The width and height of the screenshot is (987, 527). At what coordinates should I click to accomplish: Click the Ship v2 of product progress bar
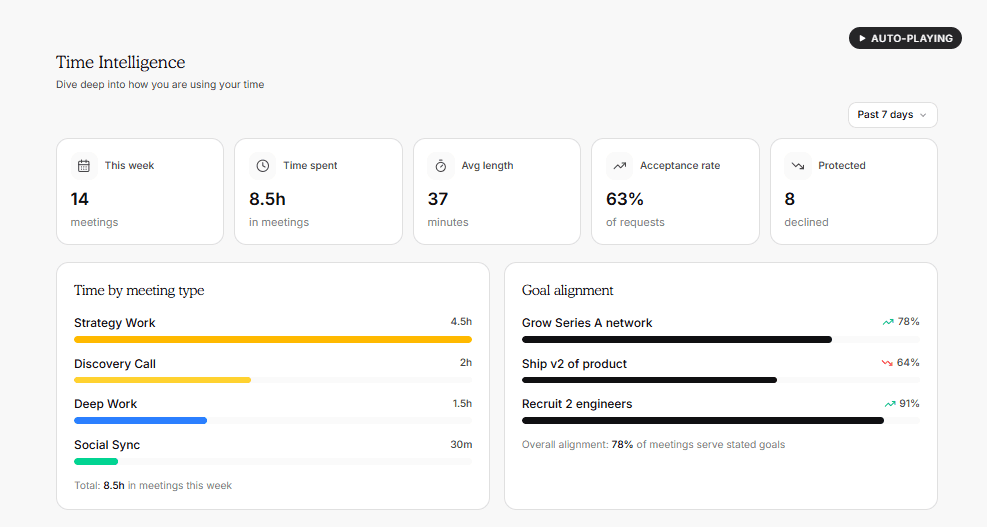pos(720,380)
